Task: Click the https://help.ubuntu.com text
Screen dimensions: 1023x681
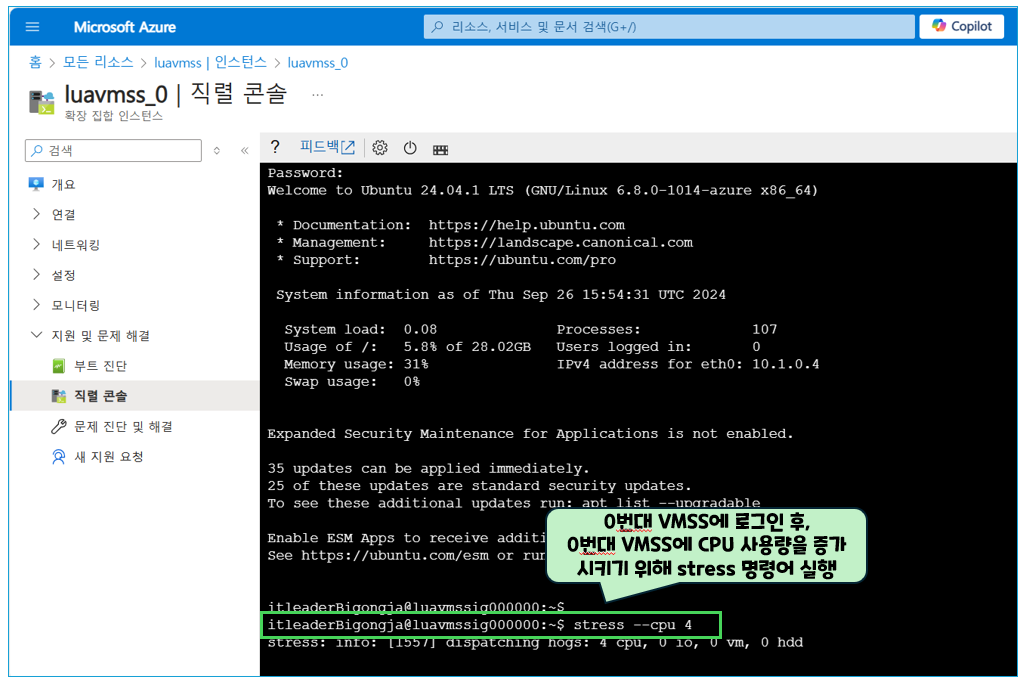Action: pyautogui.click(x=527, y=225)
